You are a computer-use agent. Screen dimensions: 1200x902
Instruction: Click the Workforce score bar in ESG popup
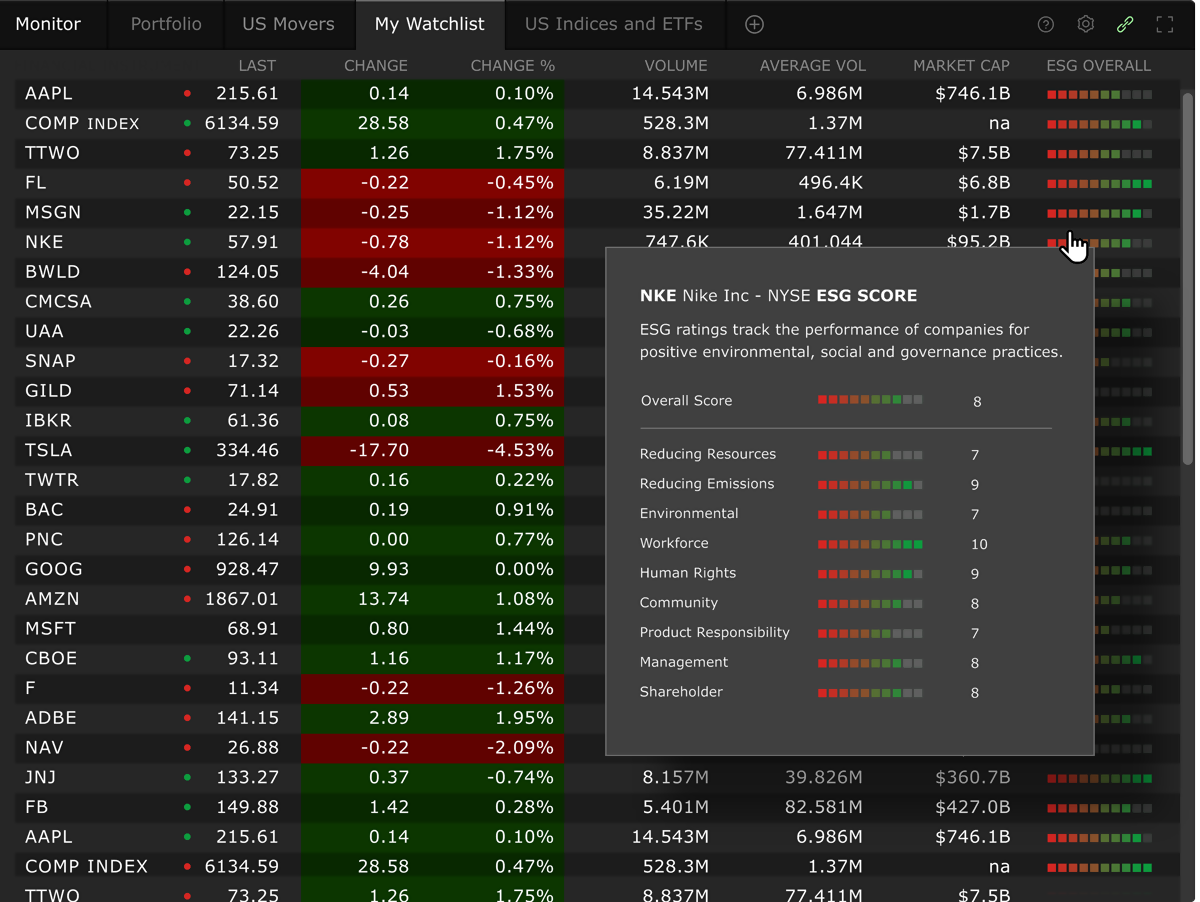(870, 544)
